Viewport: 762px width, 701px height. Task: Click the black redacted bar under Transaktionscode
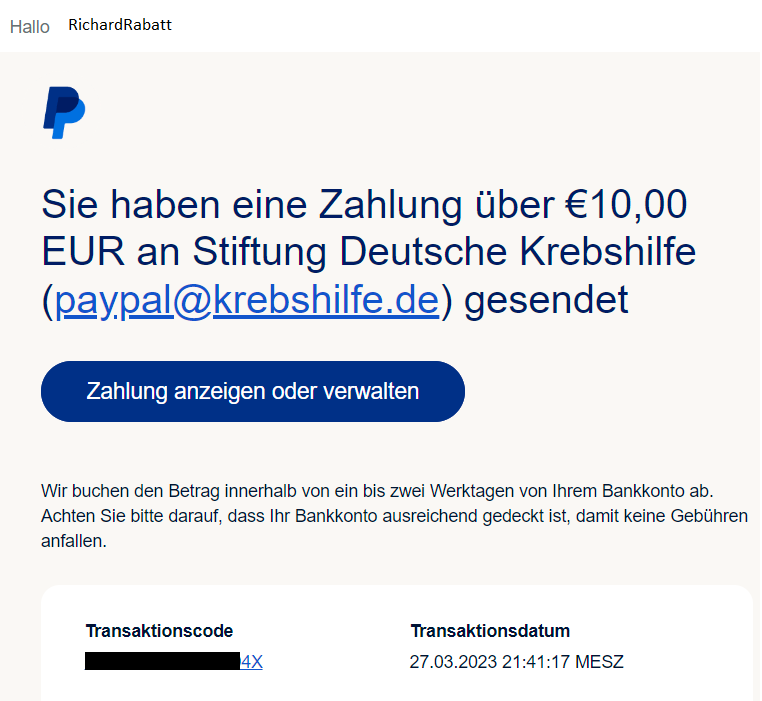coord(162,661)
